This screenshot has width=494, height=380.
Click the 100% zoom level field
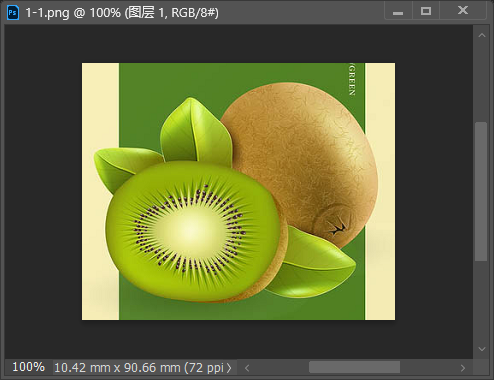tap(29, 367)
